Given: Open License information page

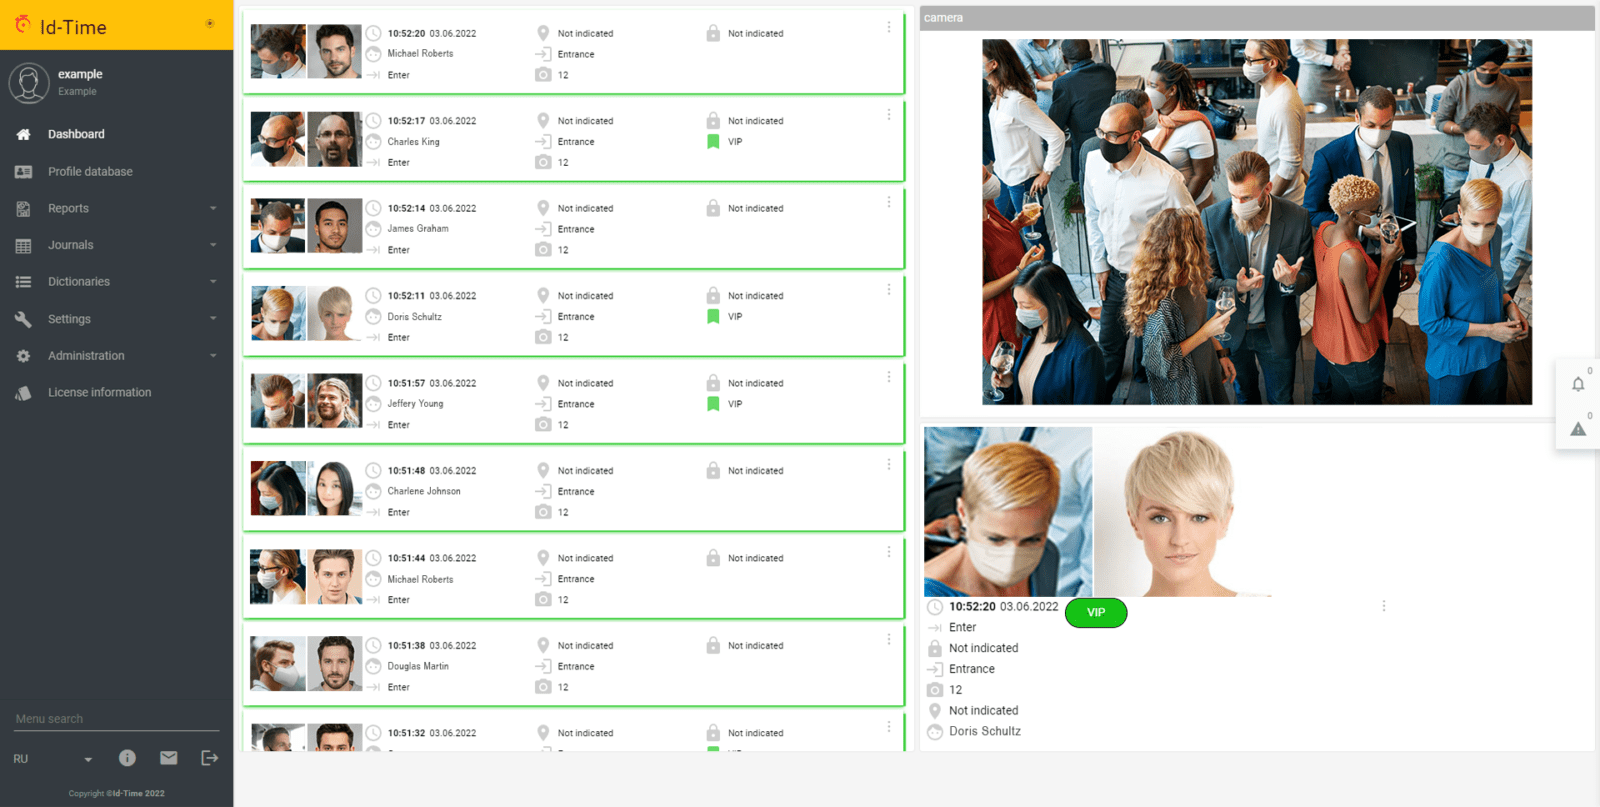Looking at the screenshot, I should pos(99,392).
